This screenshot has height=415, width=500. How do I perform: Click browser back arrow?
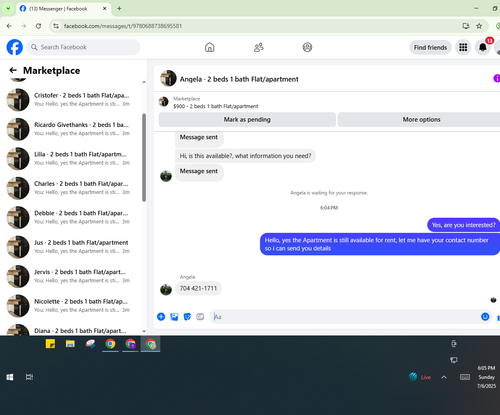pyautogui.click(x=9, y=26)
